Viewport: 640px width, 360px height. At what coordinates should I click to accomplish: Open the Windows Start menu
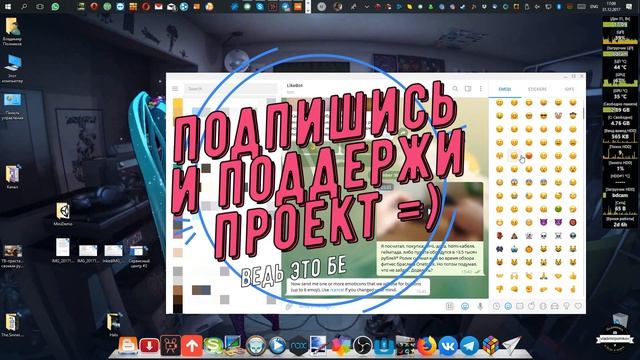tap(8, 6)
